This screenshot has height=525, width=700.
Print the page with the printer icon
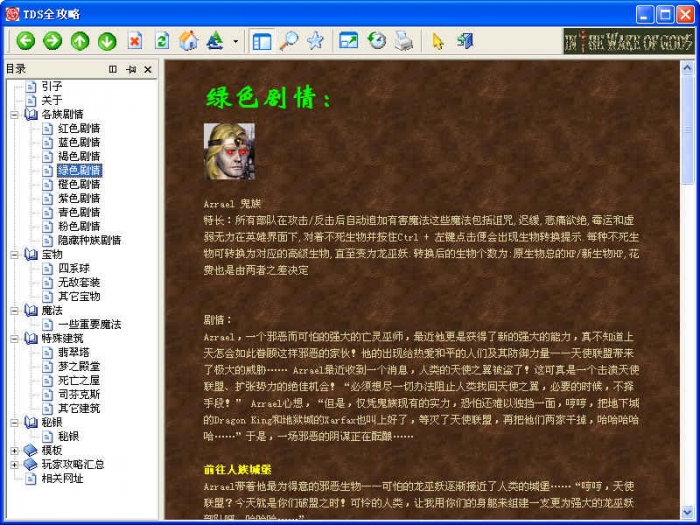pyautogui.click(x=404, y=41)
